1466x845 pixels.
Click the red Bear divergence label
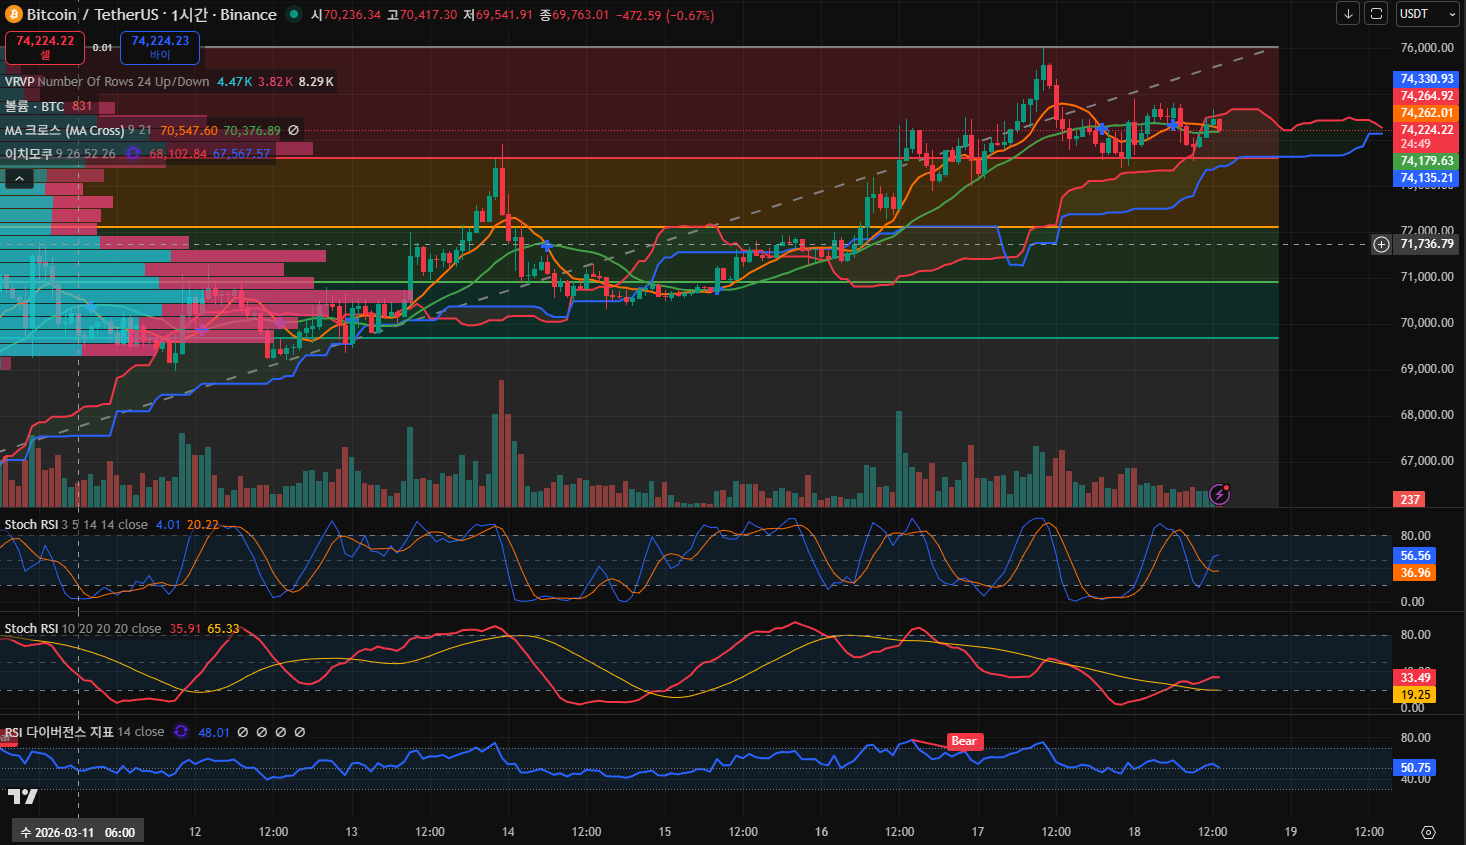coord(964,742)
